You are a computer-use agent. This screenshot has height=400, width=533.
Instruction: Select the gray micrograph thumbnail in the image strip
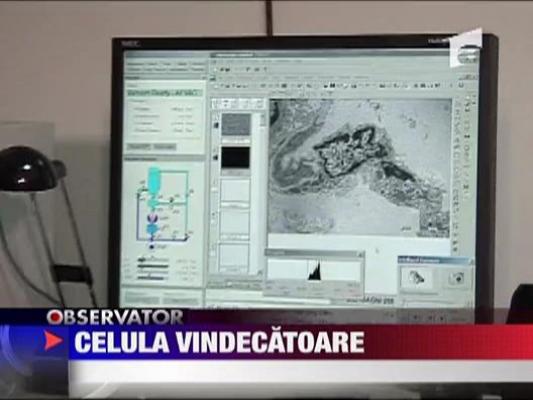click(x=236, y=124)
